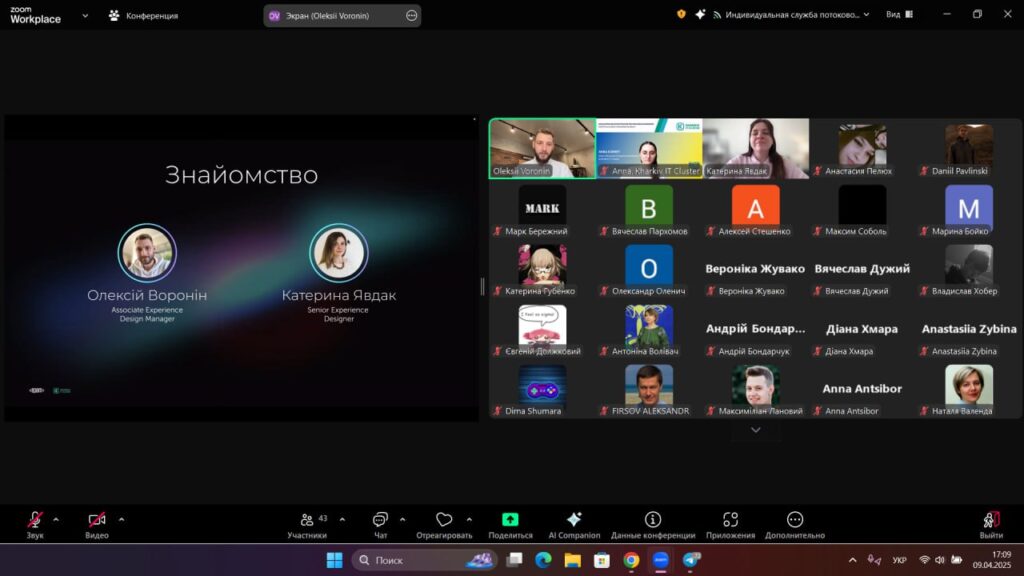This screenshot has height=576, width=1024.
Task: Open Telegram from the taskbar
Action: (691, 560)
